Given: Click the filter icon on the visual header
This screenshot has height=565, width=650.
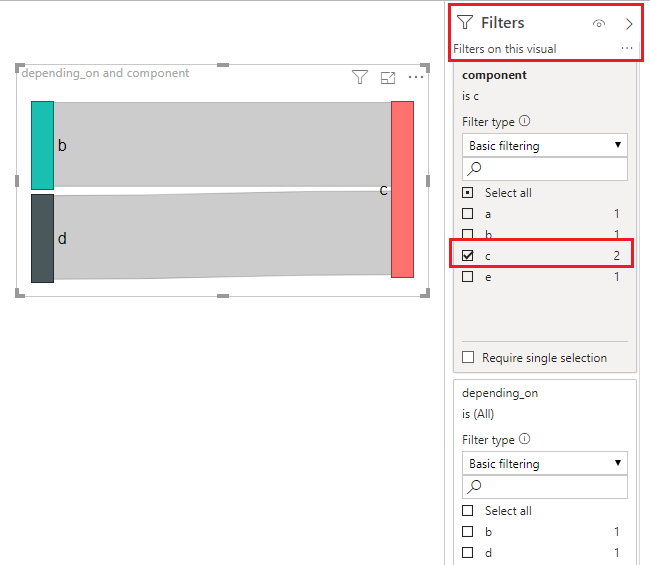Looking at the screenshot, I should tap(359, 77).
